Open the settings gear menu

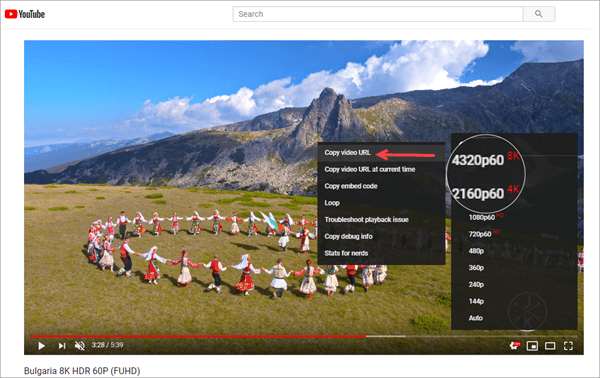coord(515,346)
